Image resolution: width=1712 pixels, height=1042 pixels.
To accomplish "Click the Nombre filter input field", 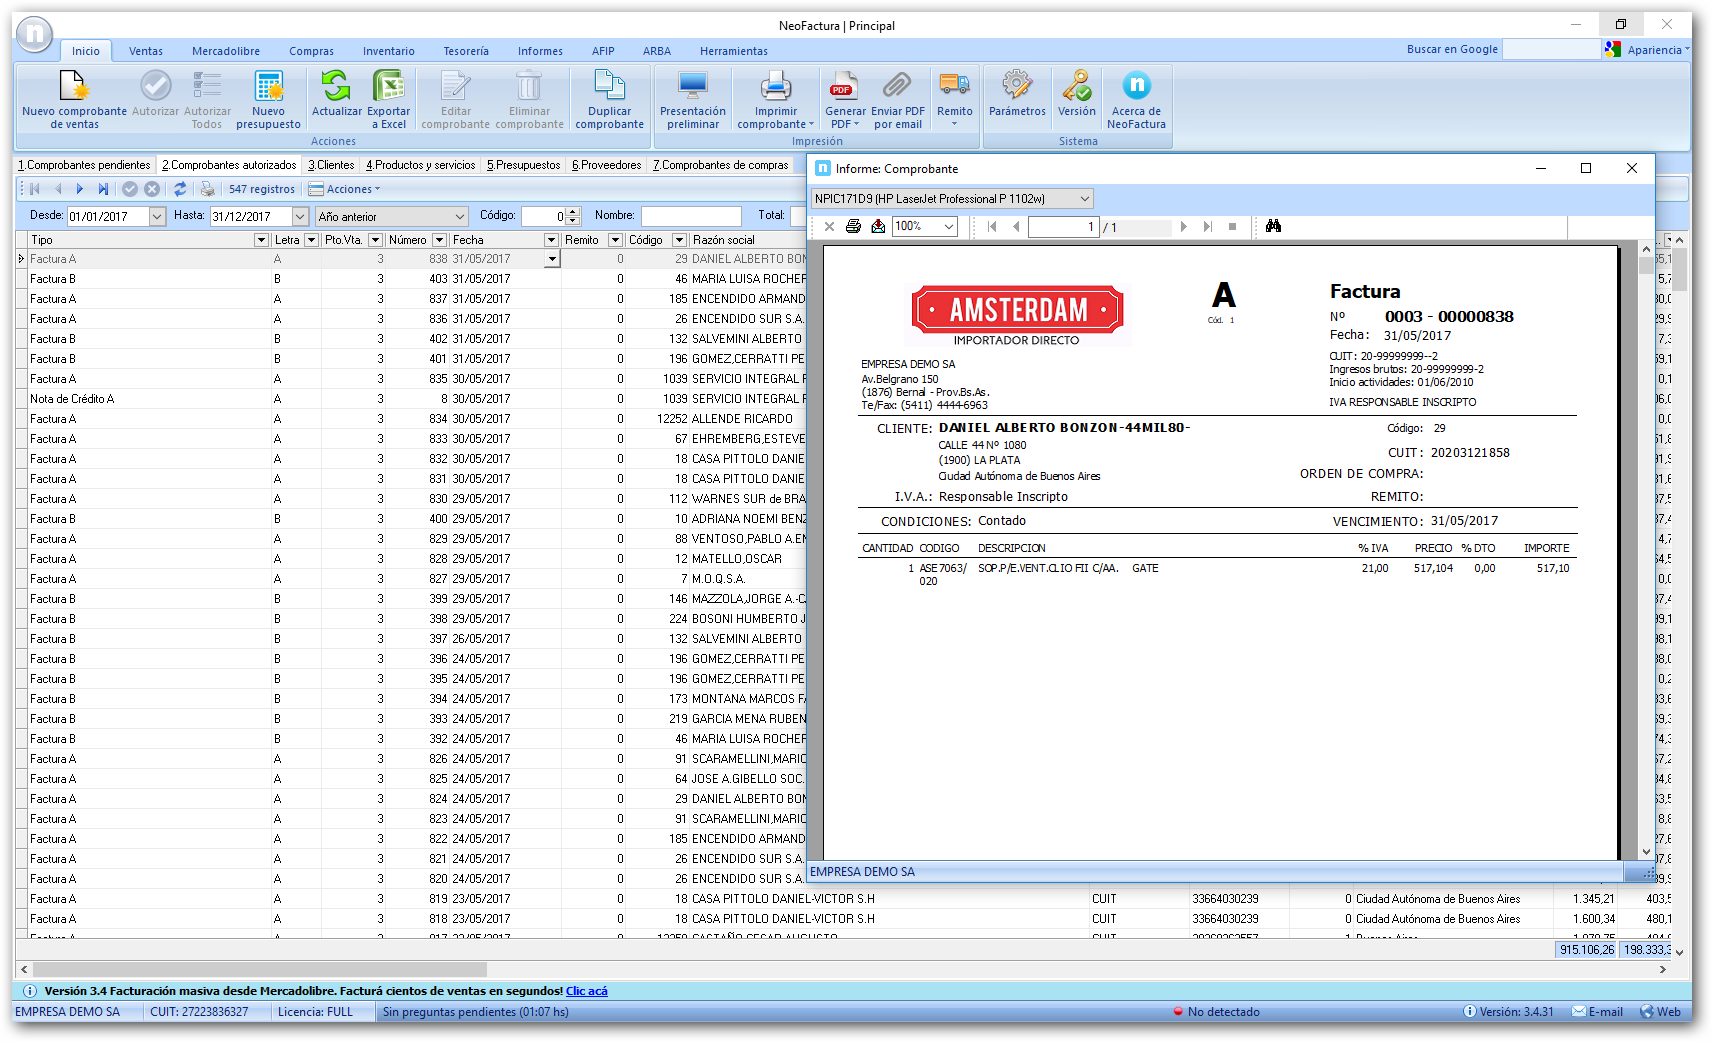I will tap(690, 216).
